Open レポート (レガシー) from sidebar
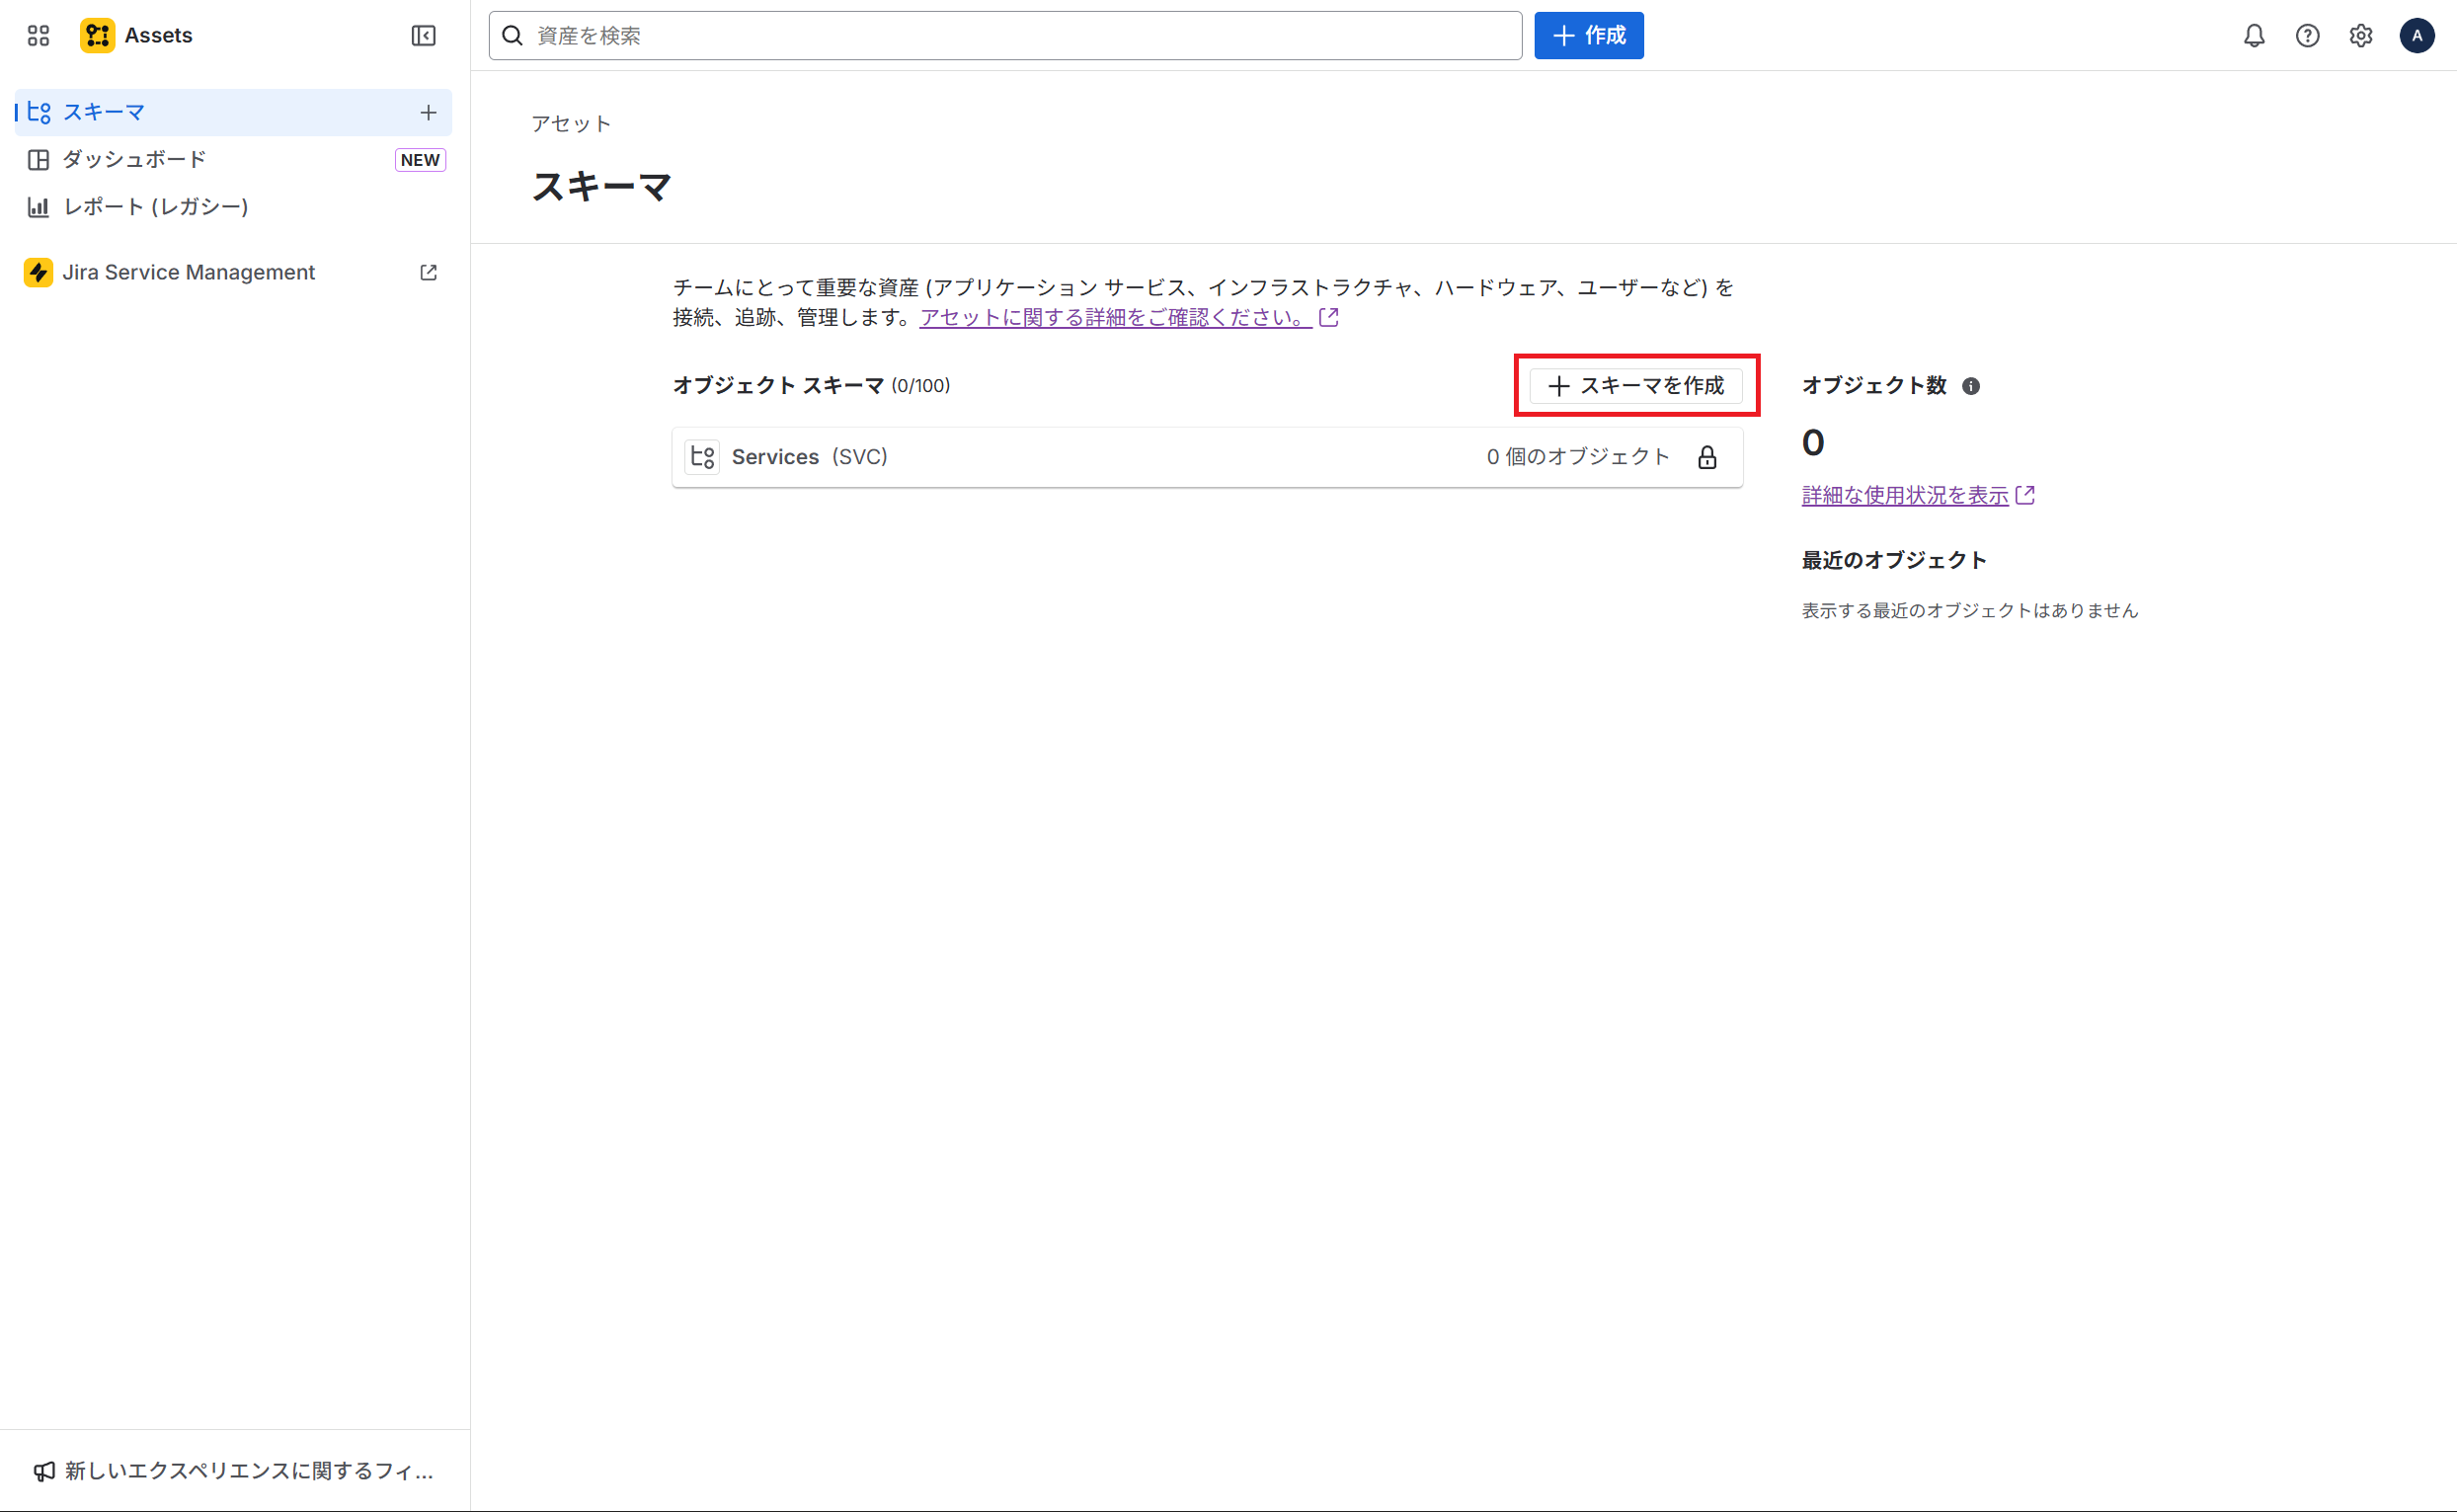 (x=155, y=207)
